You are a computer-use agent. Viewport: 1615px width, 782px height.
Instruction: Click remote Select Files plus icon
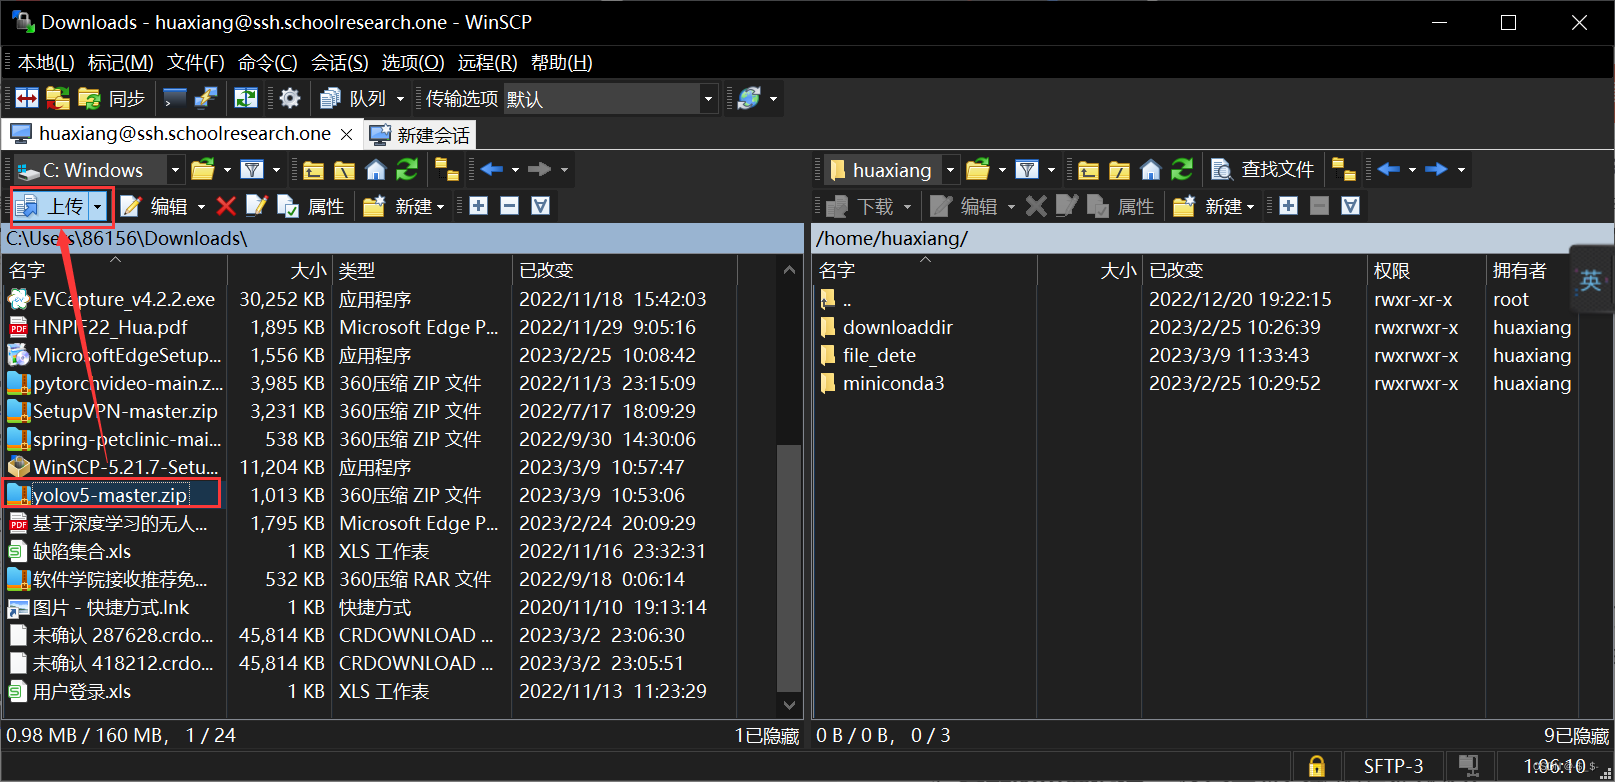pyautogui.click(x=1288, y=206)
